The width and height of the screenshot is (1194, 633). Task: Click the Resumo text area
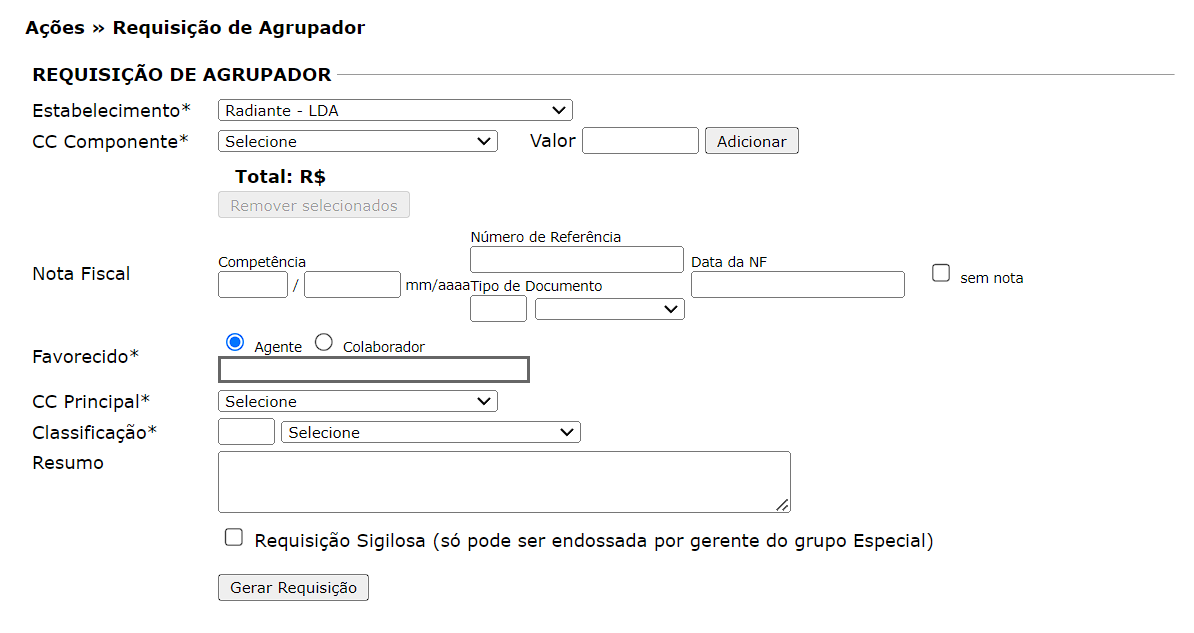504,482
